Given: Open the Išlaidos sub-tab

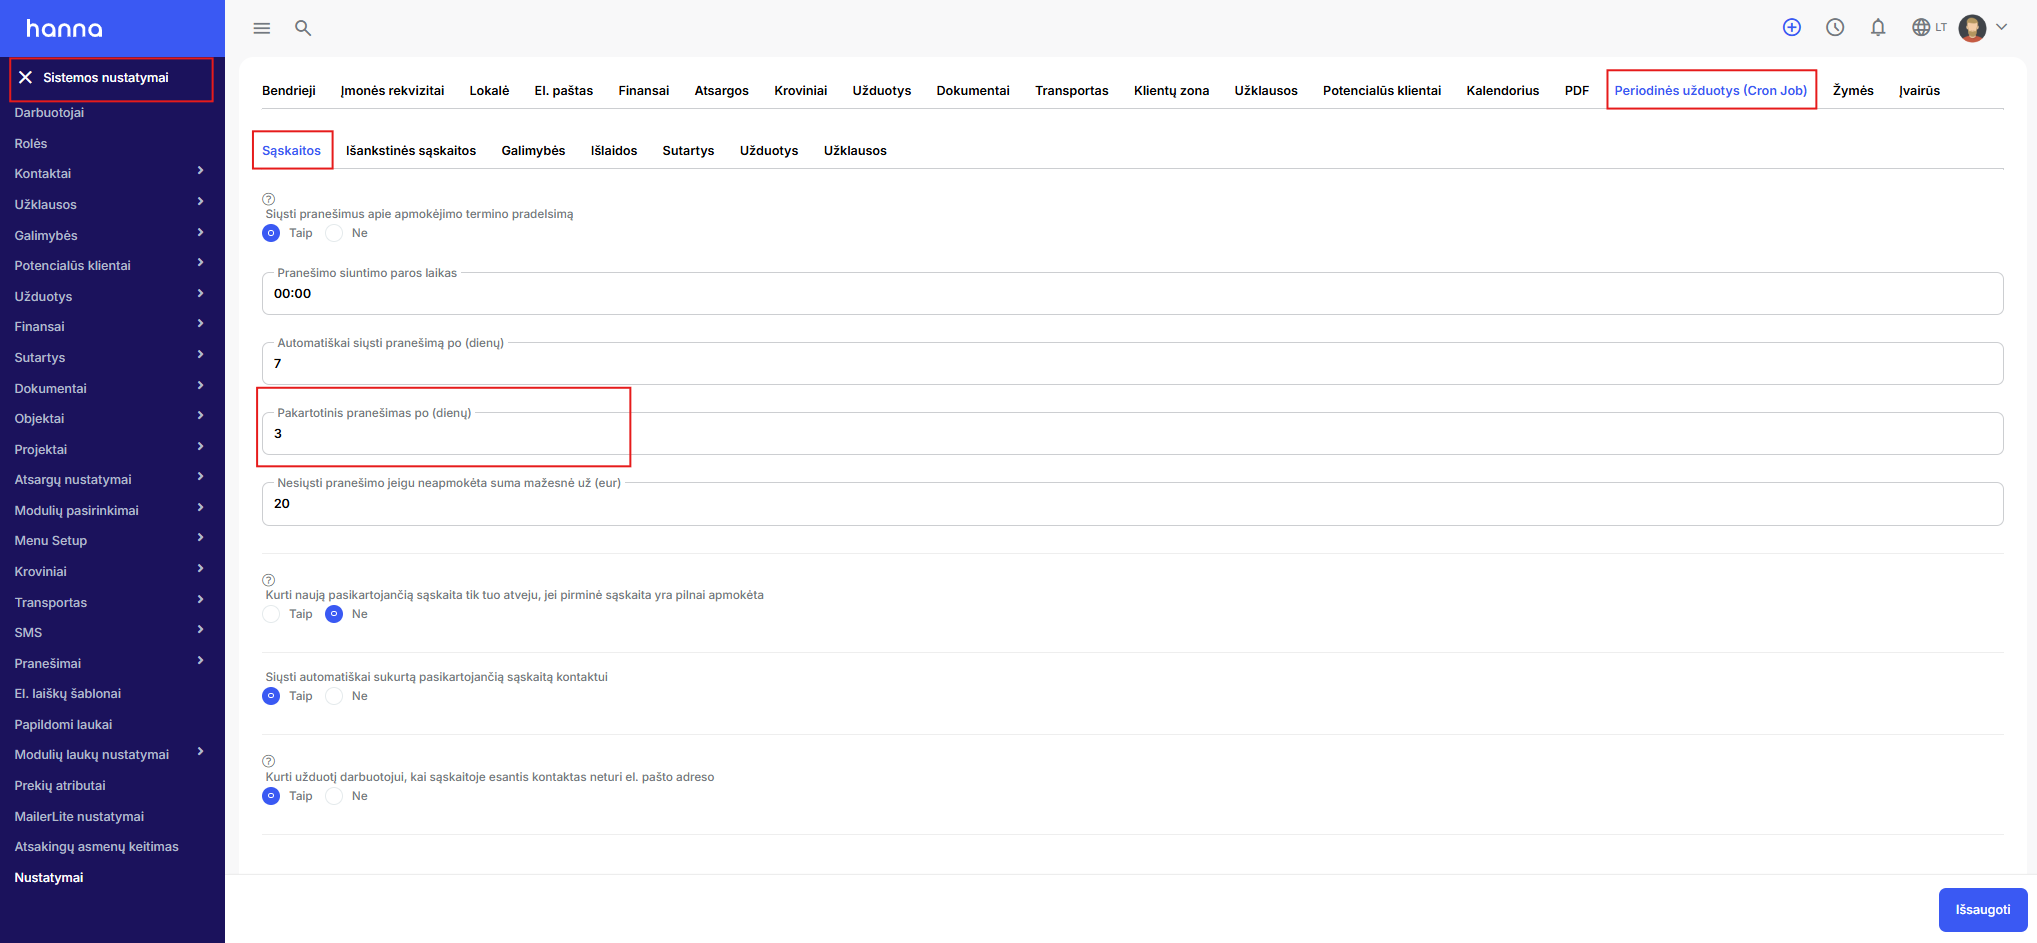Looking at the screenshot, I should click(x=614, y=150).
